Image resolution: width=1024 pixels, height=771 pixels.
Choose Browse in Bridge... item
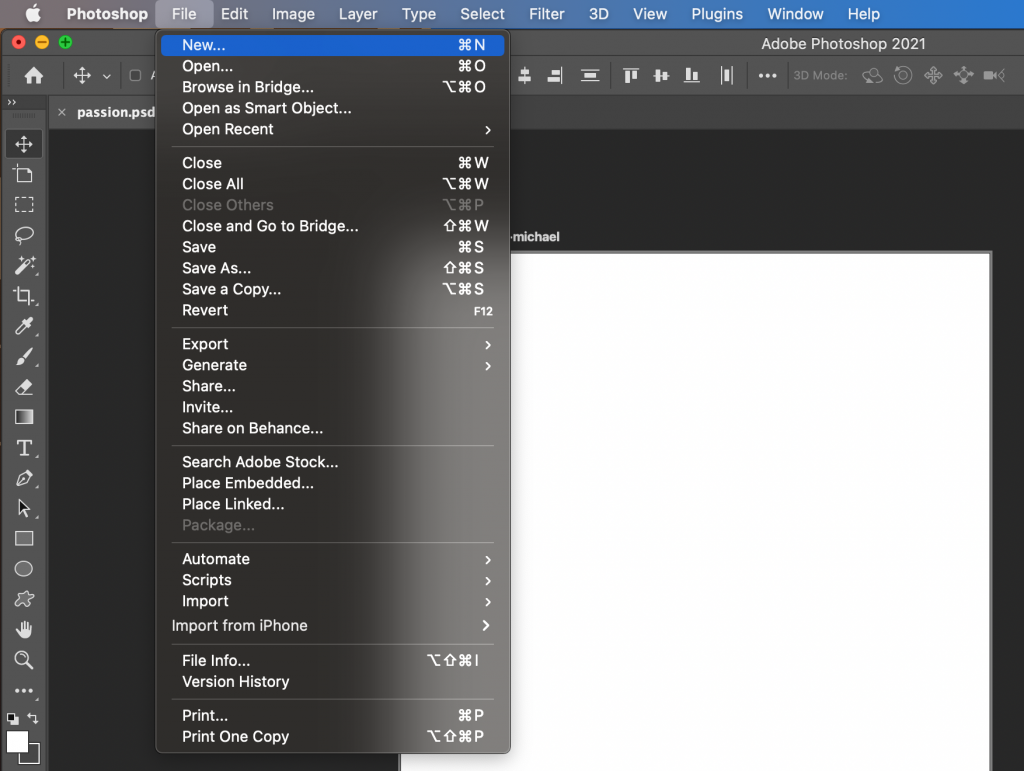coord(332,87)
